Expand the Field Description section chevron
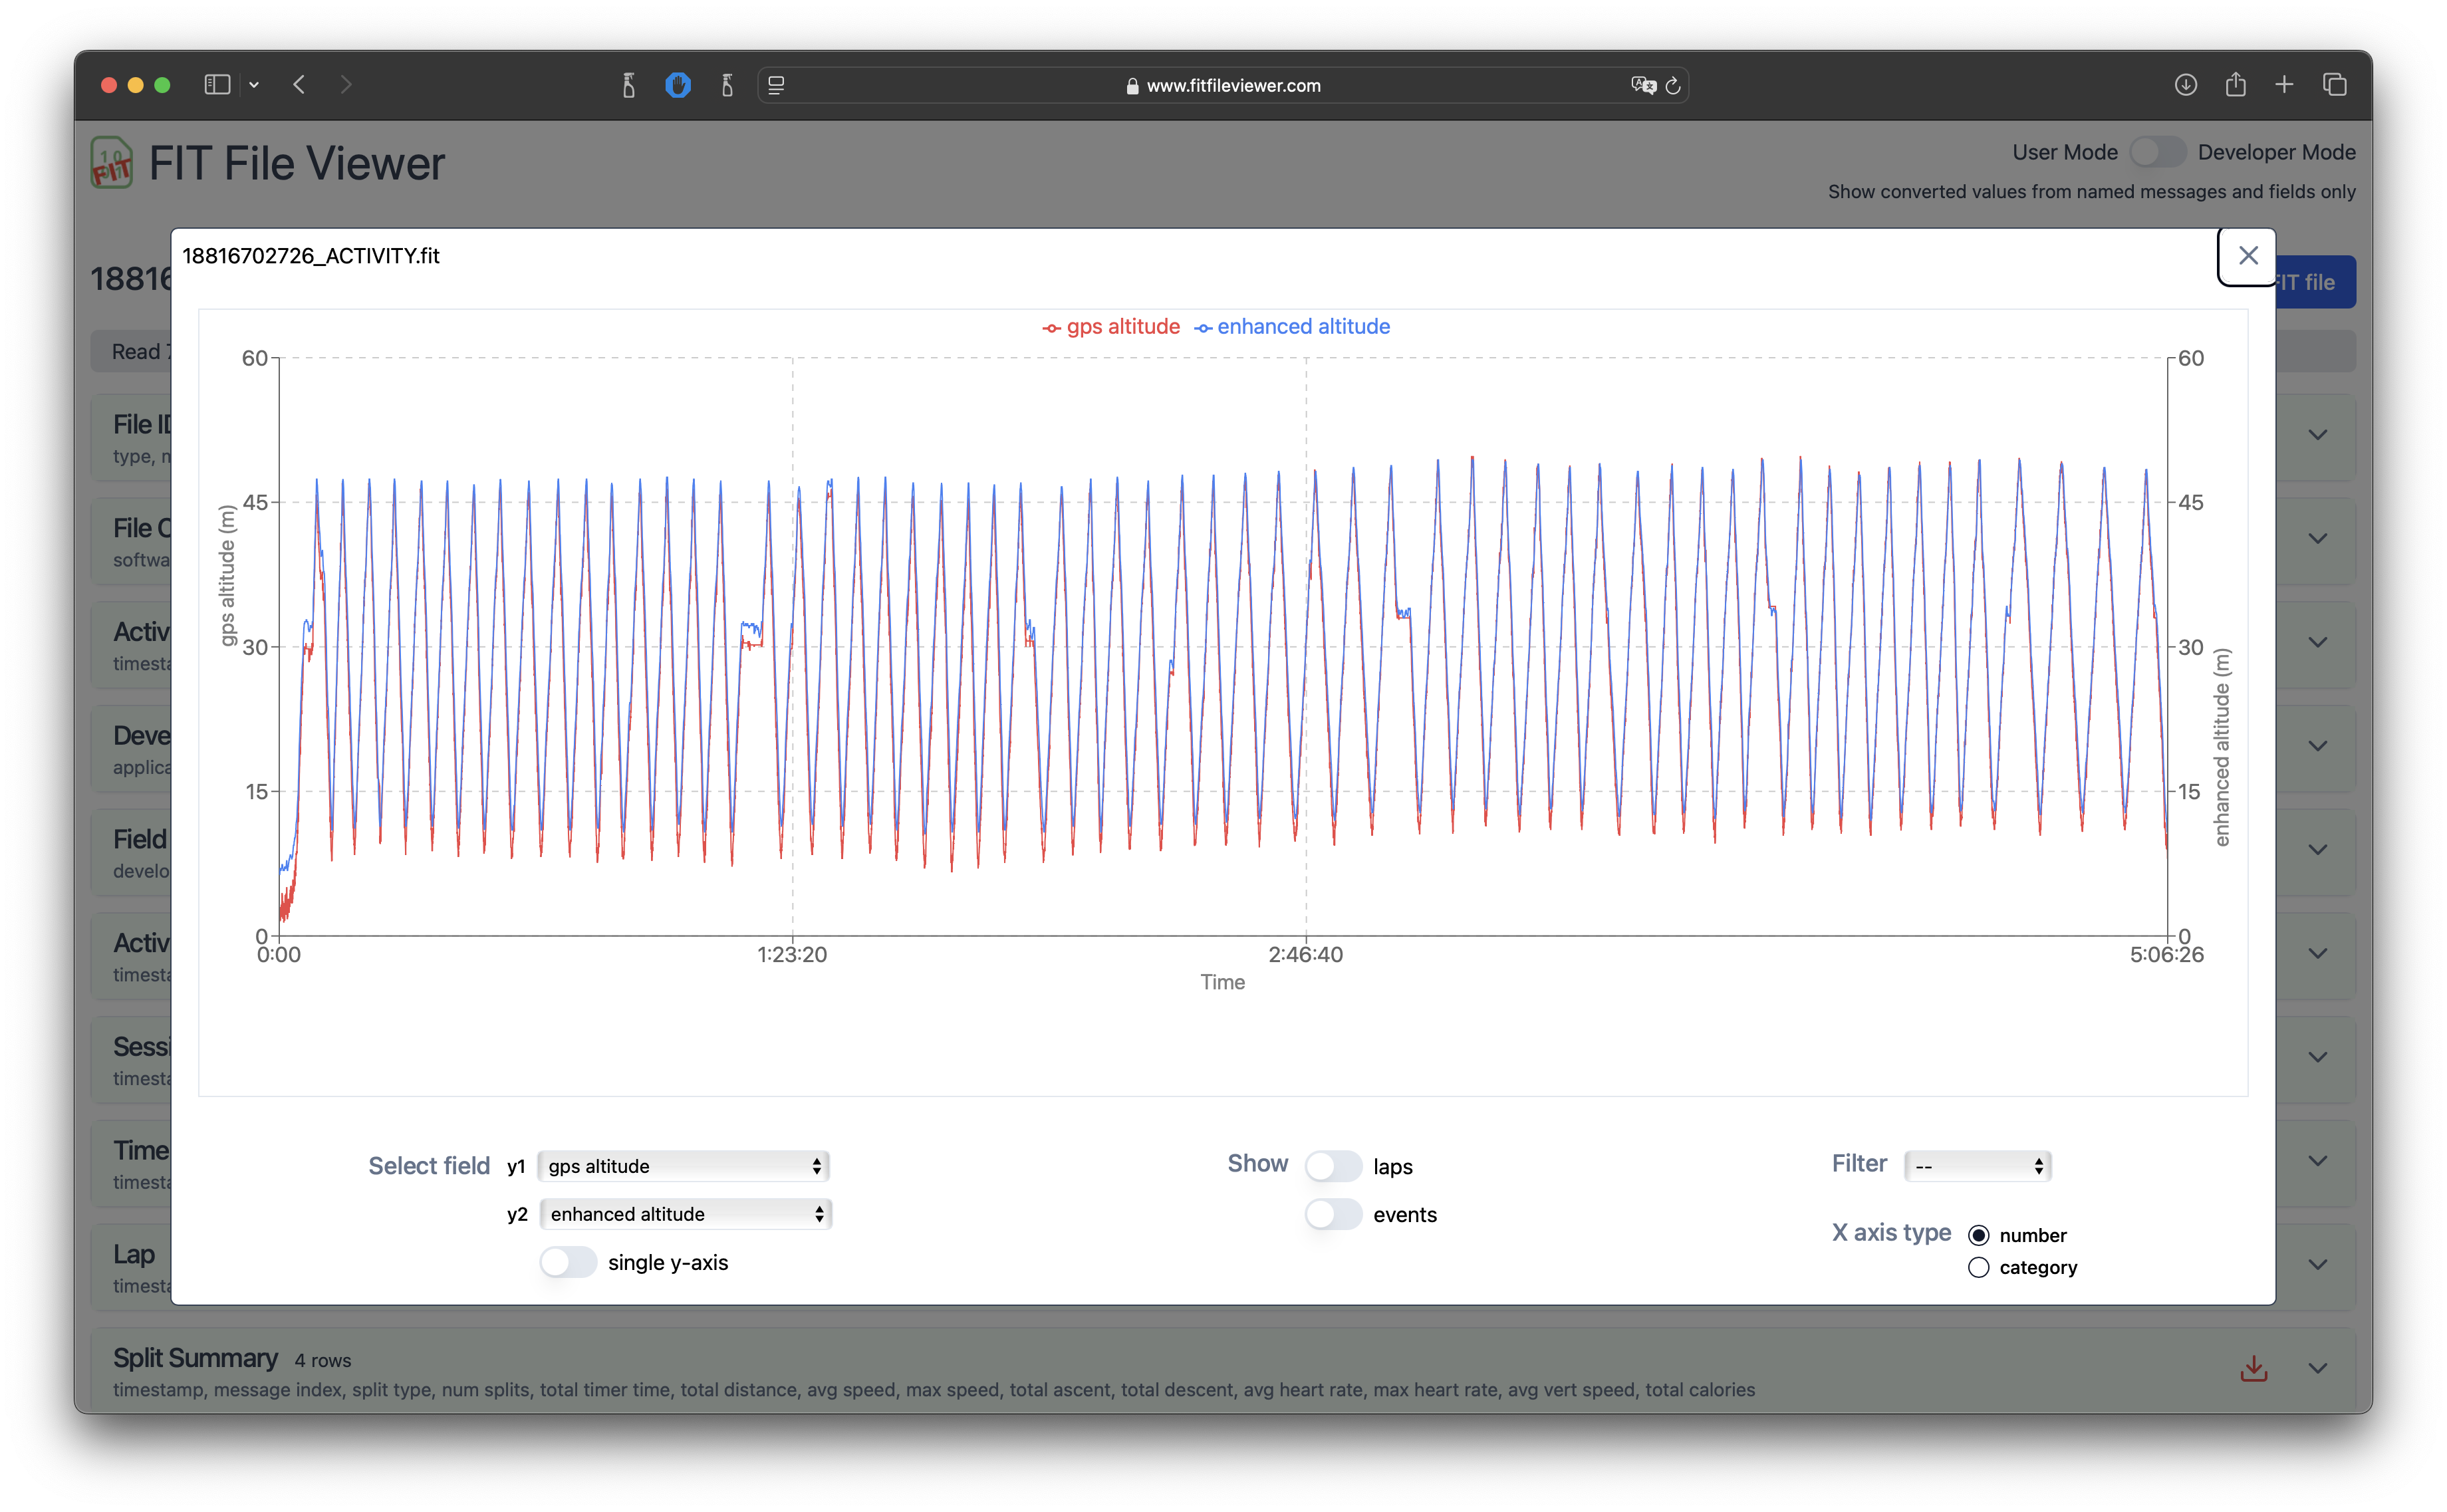The height and width of the screenshot is (1512, 2447). coord(2317,850)
